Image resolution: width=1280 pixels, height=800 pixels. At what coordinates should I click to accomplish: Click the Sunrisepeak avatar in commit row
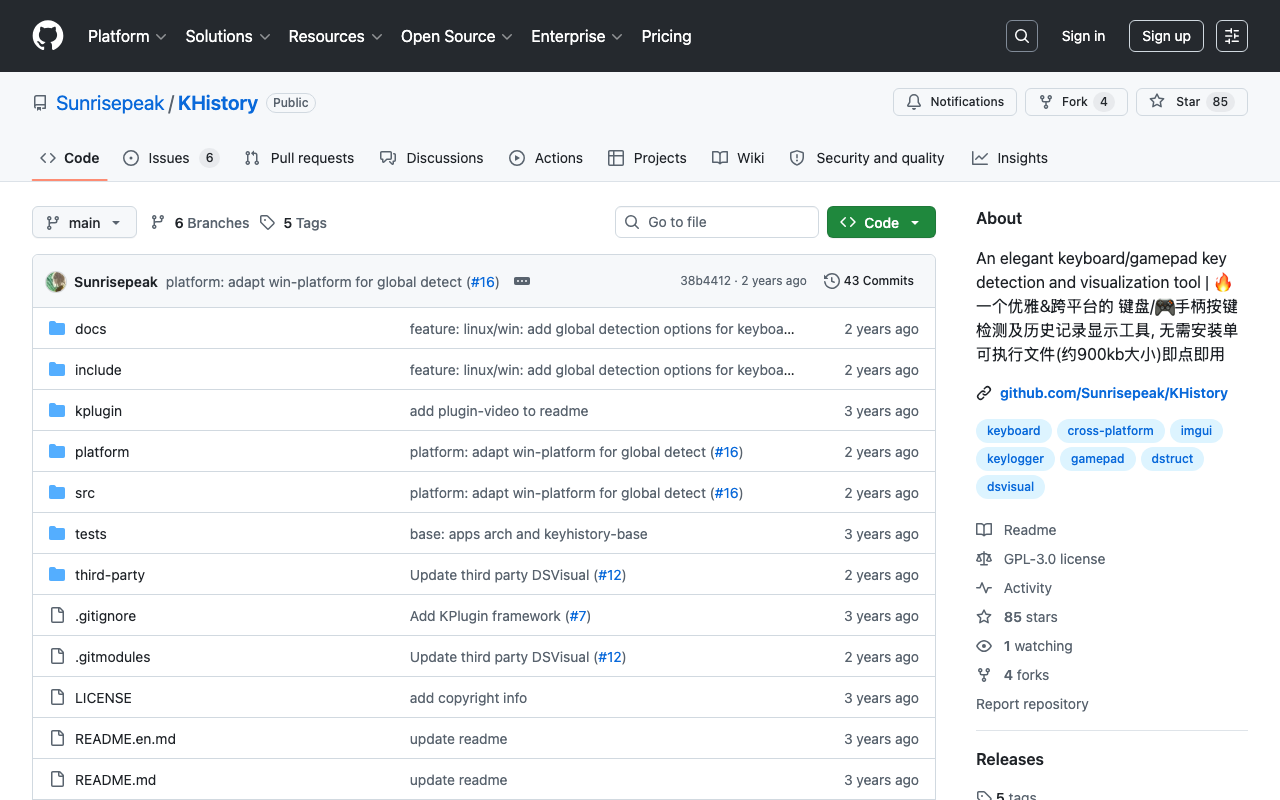click(56, 282)
